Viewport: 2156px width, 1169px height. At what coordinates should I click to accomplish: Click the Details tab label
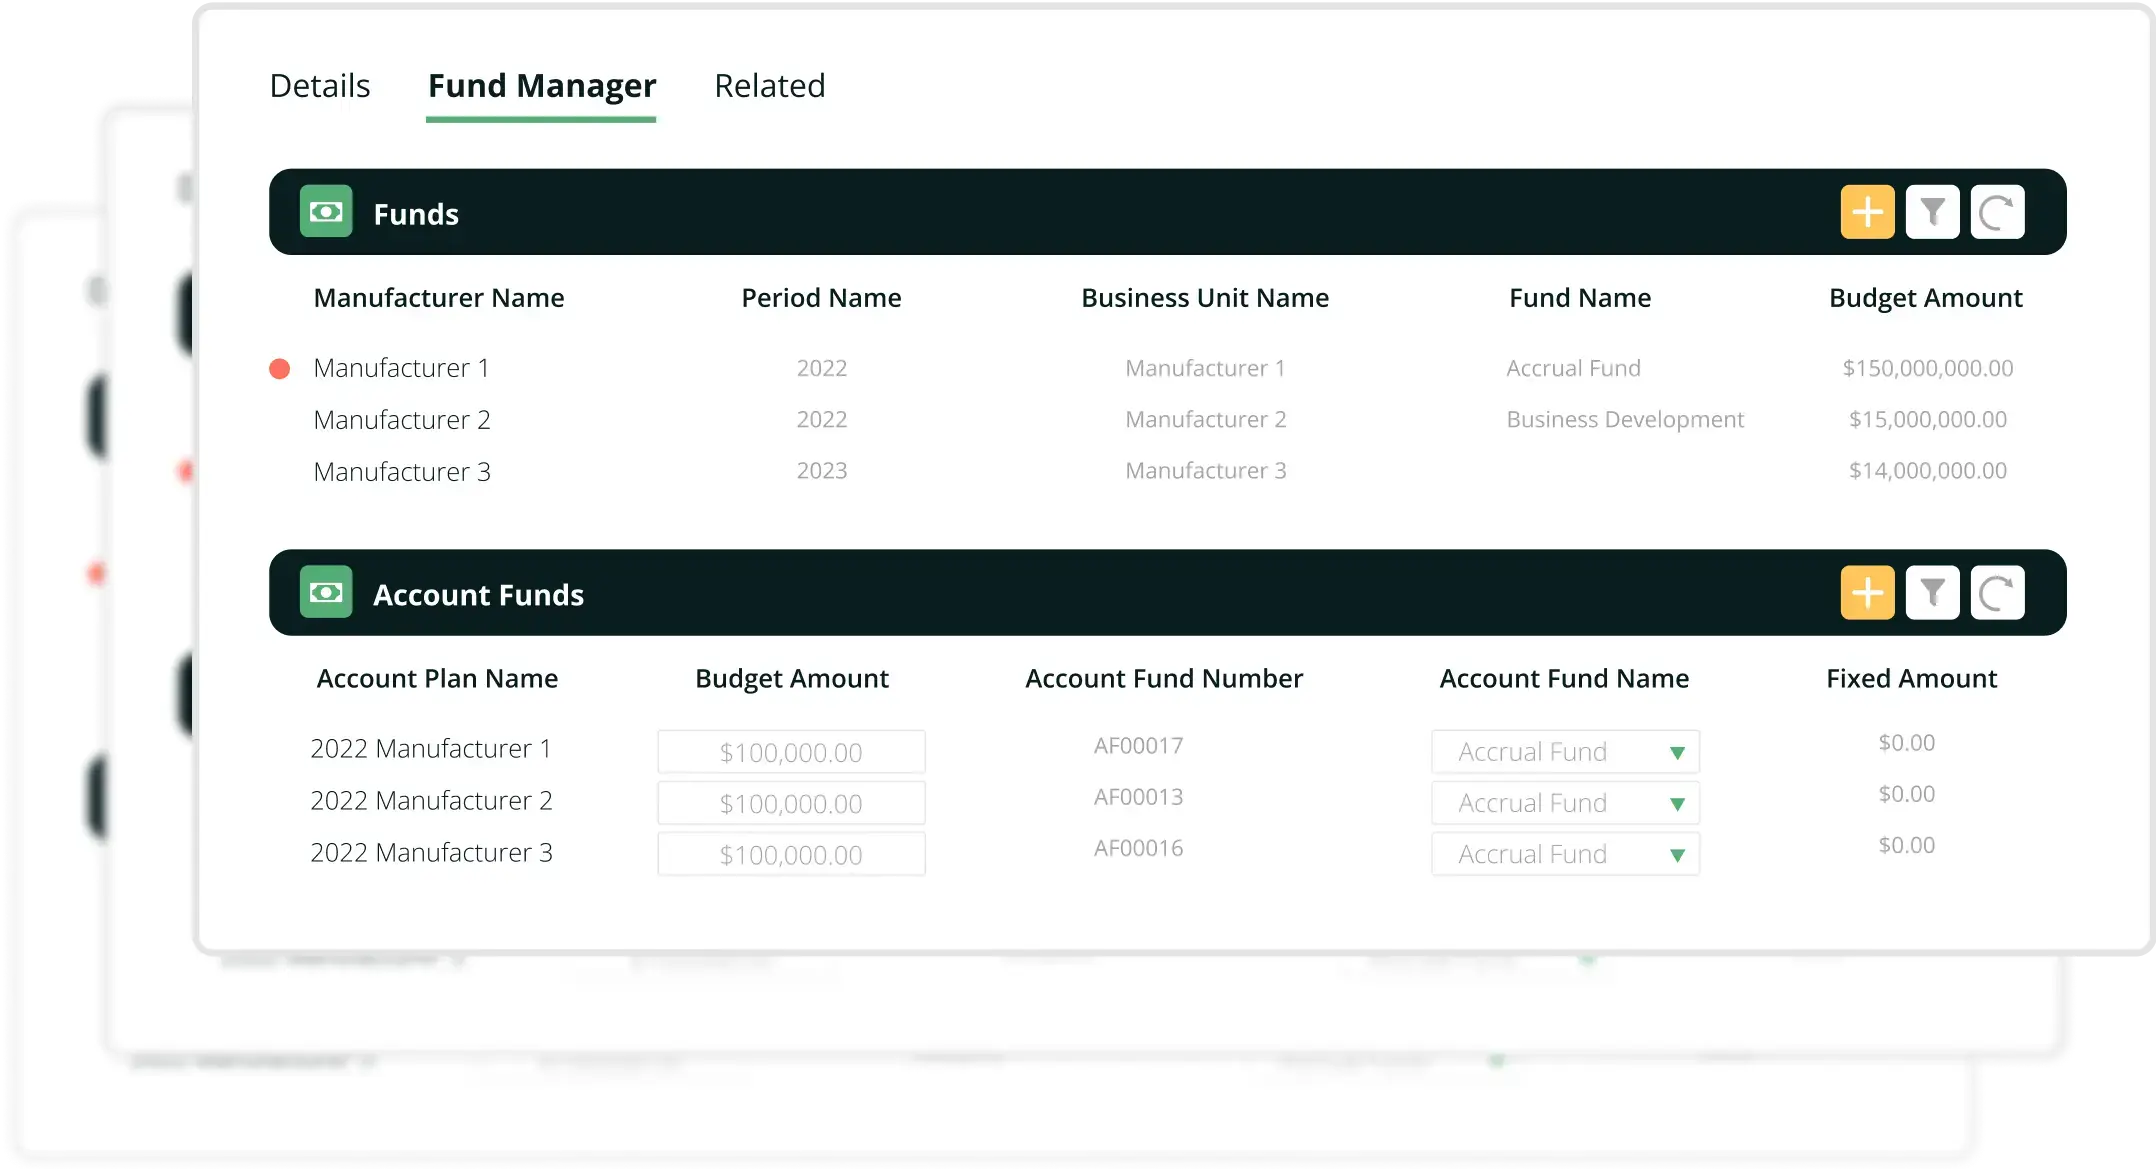(320, 85)
